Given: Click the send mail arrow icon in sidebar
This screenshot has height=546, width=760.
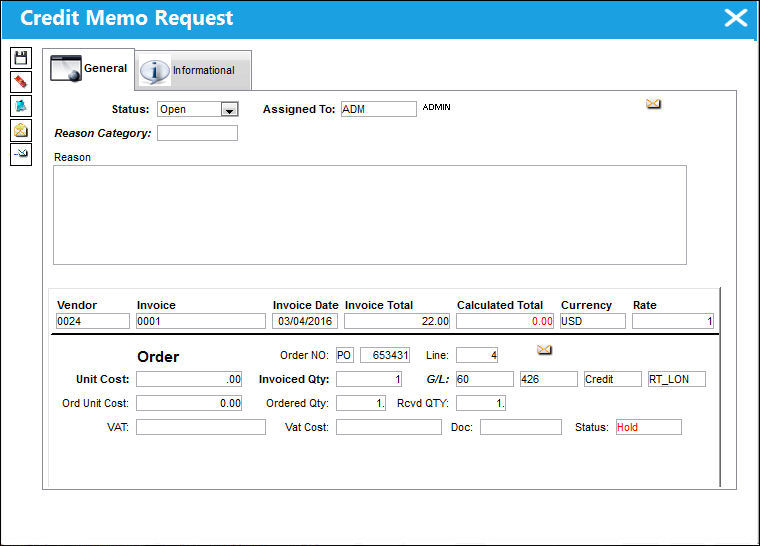Looking at the screenshot, I should pos(21,154).
